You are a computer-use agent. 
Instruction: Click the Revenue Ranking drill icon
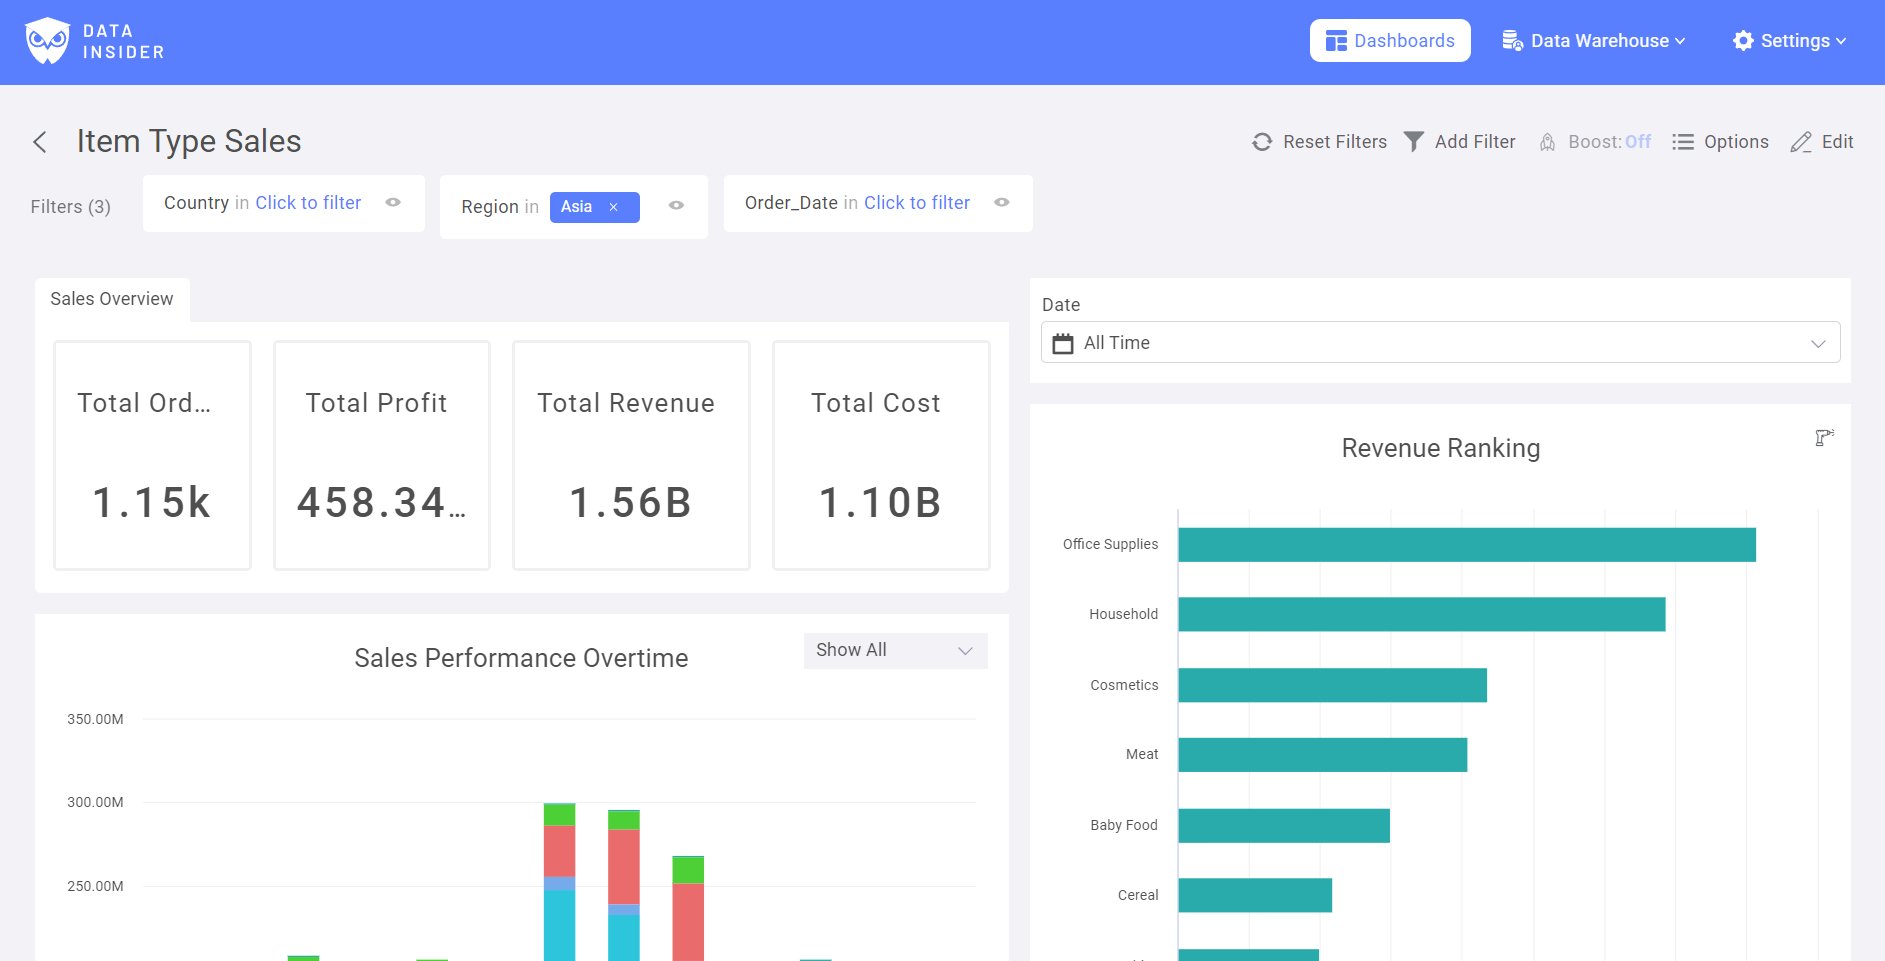tap(1824, 438)
